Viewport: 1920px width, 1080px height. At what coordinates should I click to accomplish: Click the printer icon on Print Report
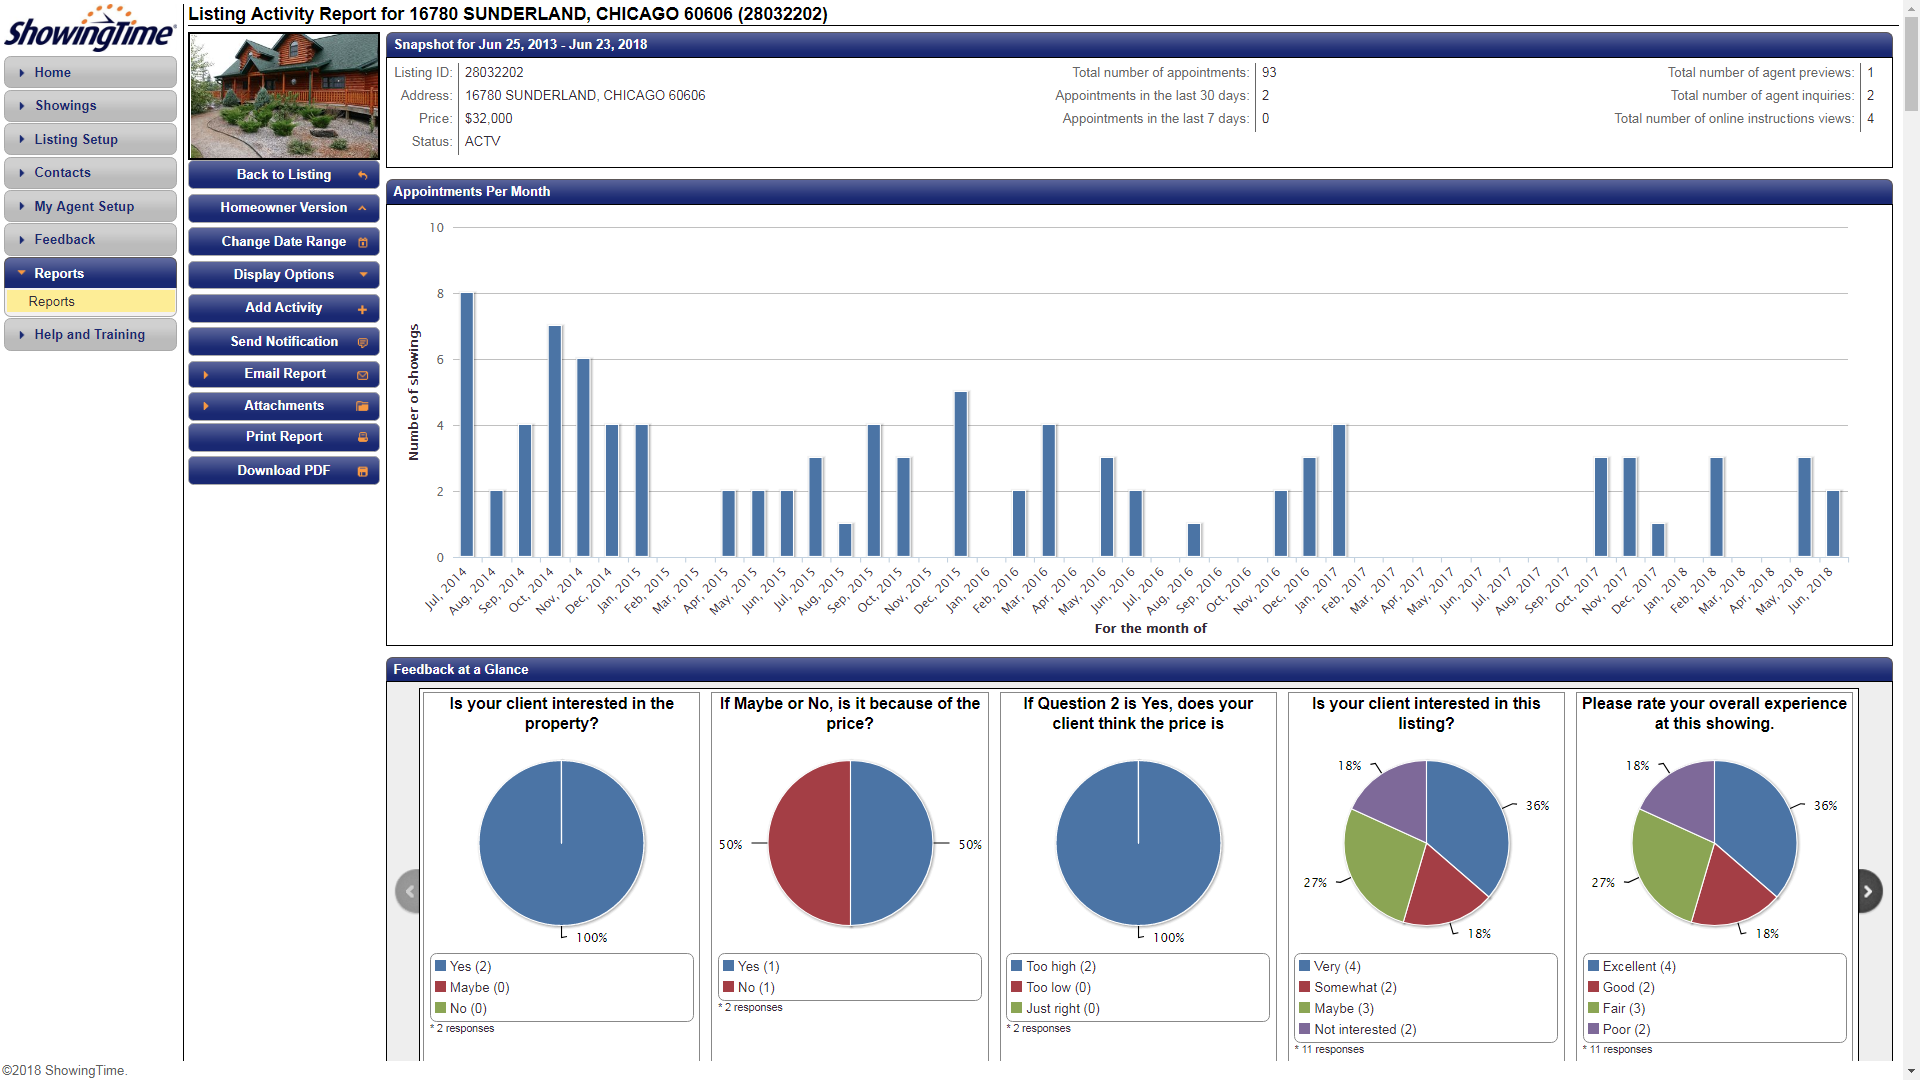point(363,437)
